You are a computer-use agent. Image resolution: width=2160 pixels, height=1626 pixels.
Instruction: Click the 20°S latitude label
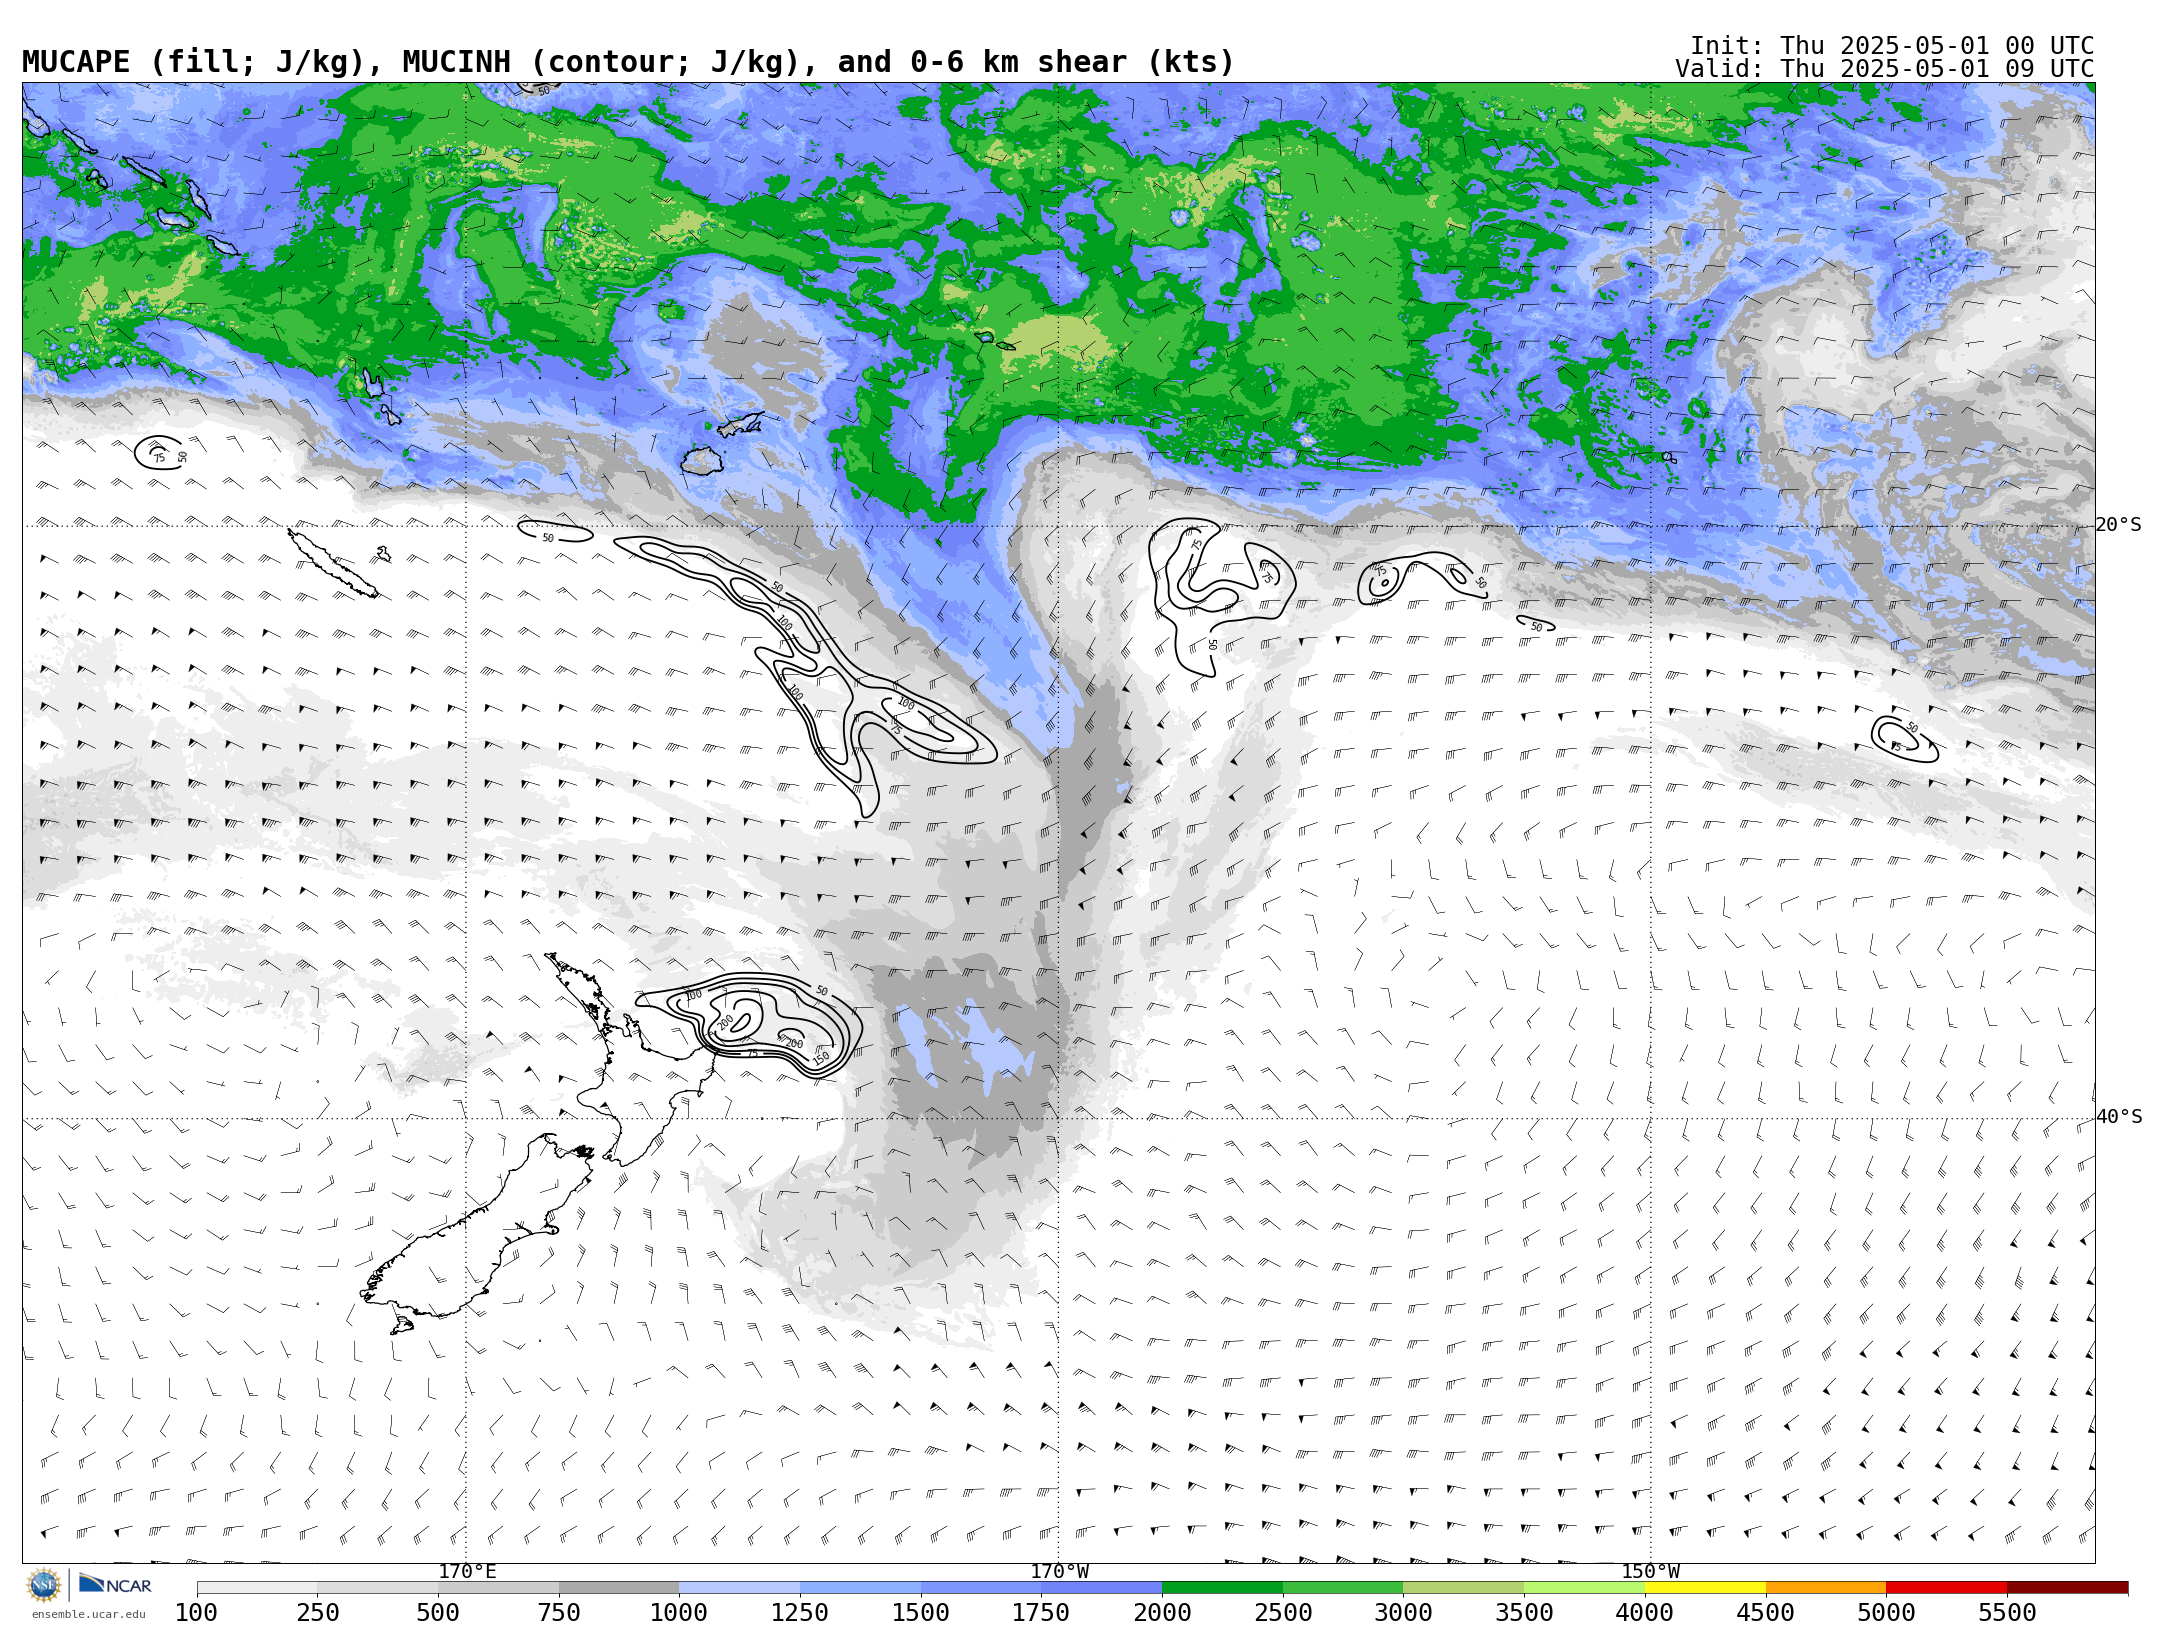tap(2119, 525)
